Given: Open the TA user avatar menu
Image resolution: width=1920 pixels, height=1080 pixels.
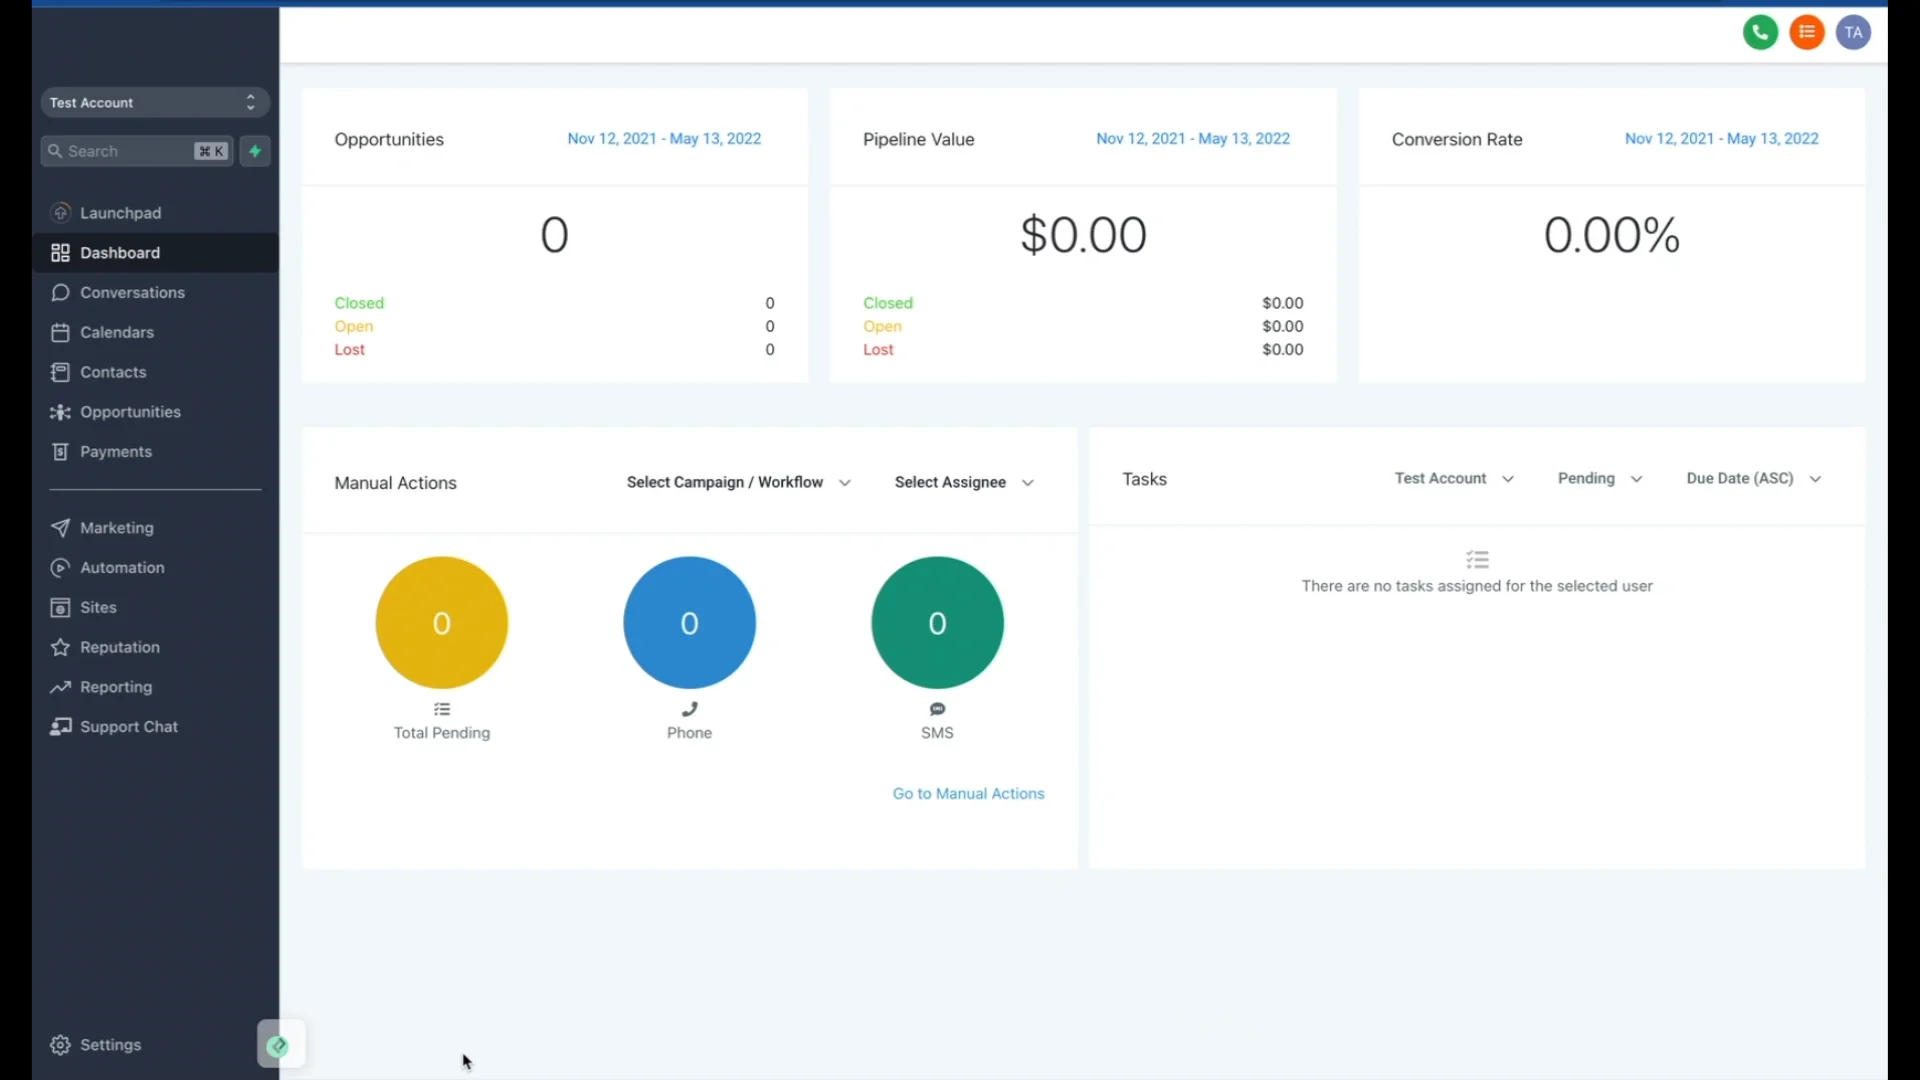Looking at the screenshot, I should click(1854, 33).
